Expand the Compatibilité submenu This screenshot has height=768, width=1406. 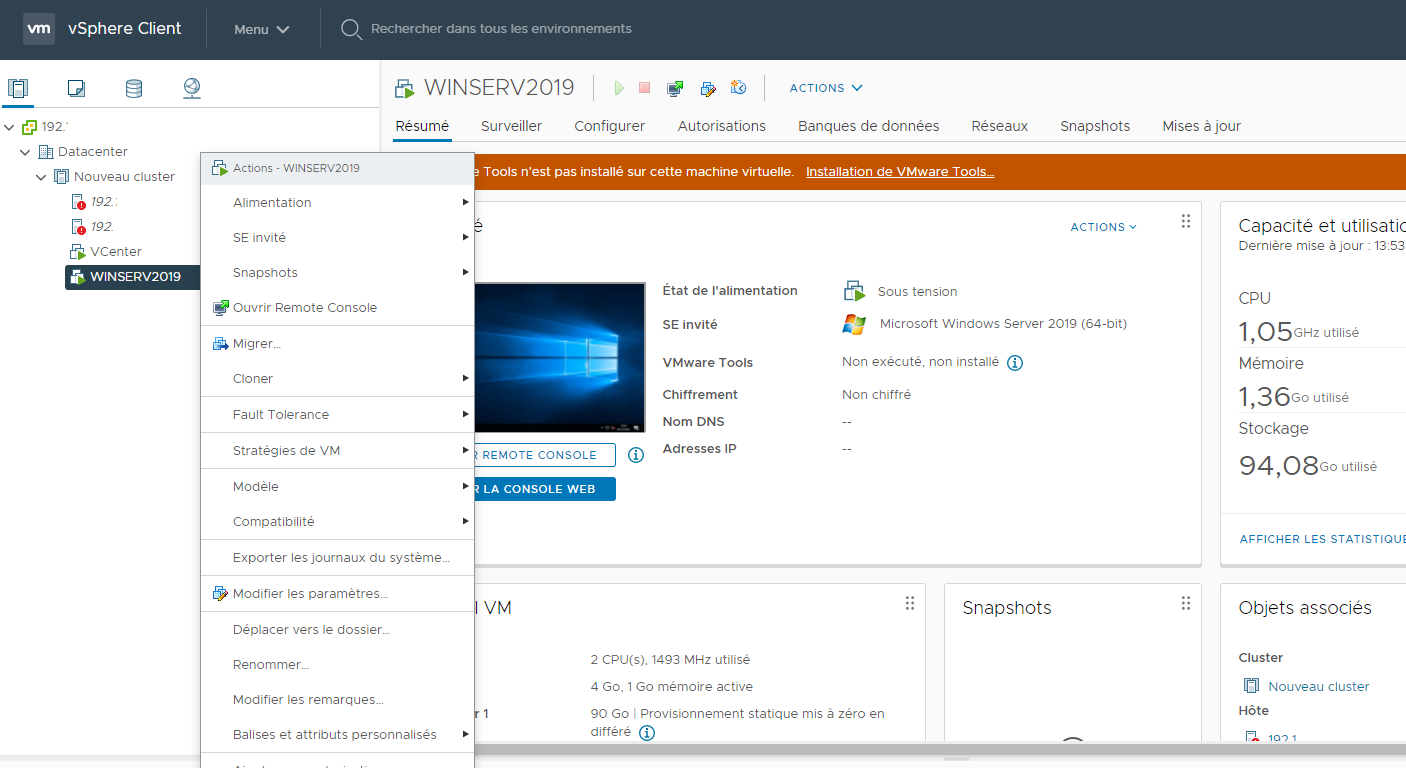click(x=337, y=522)
